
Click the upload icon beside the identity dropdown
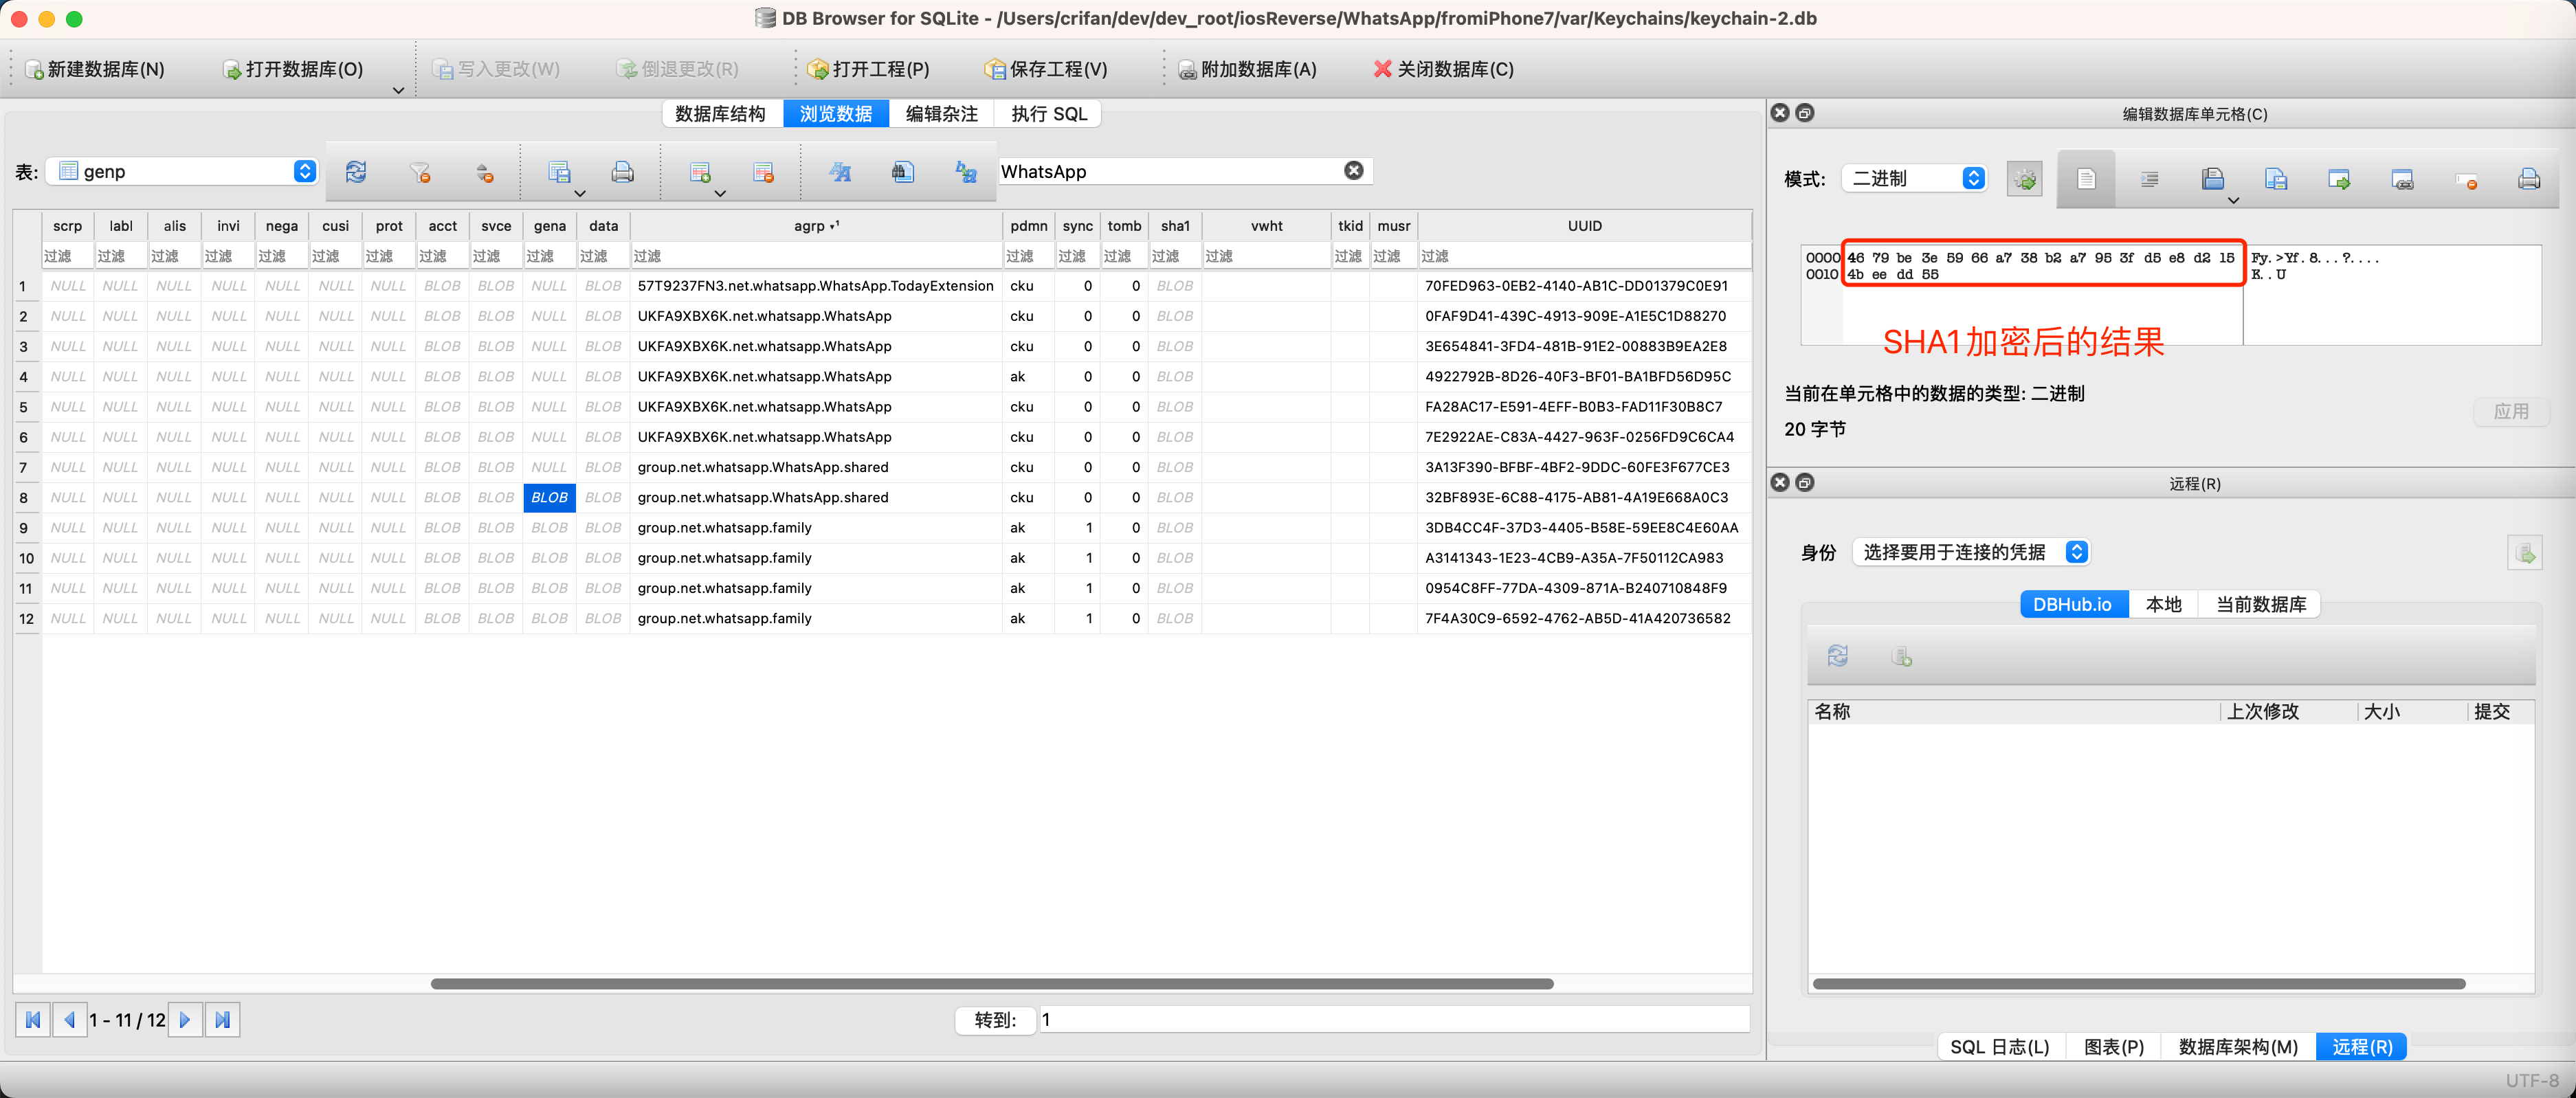pyautogui.click(x=2525, y=552)
